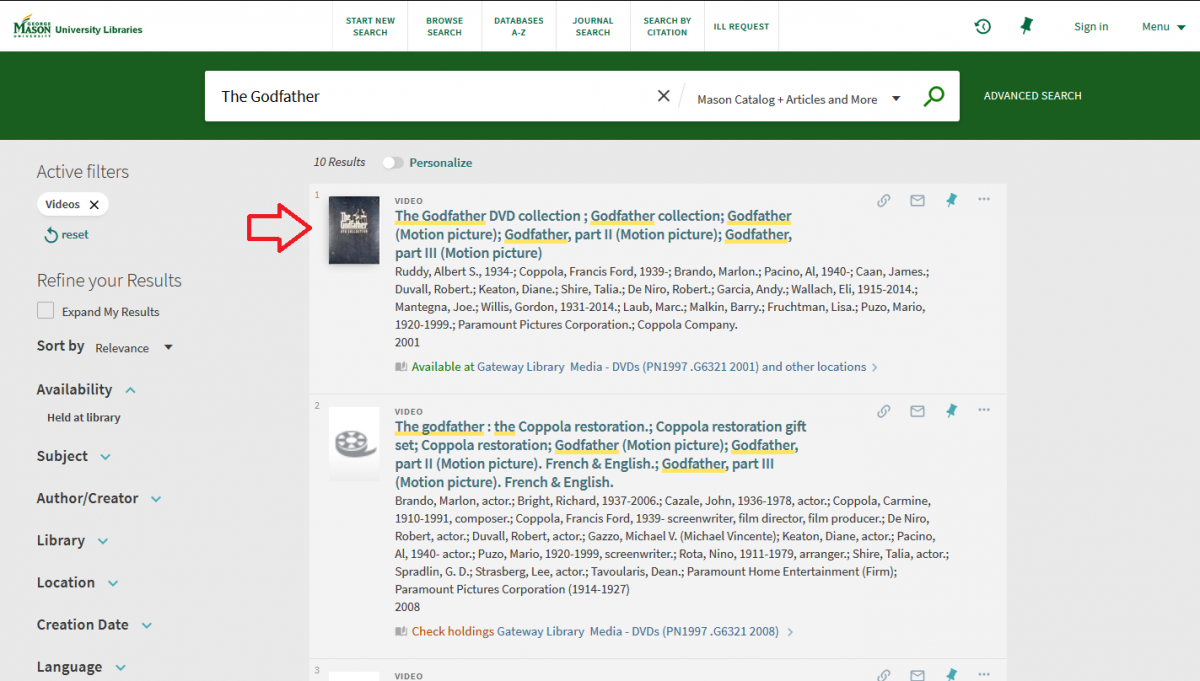Clear the search box with the X
This screenshot has width=1200, height=681.
click(x=663, y=95)
